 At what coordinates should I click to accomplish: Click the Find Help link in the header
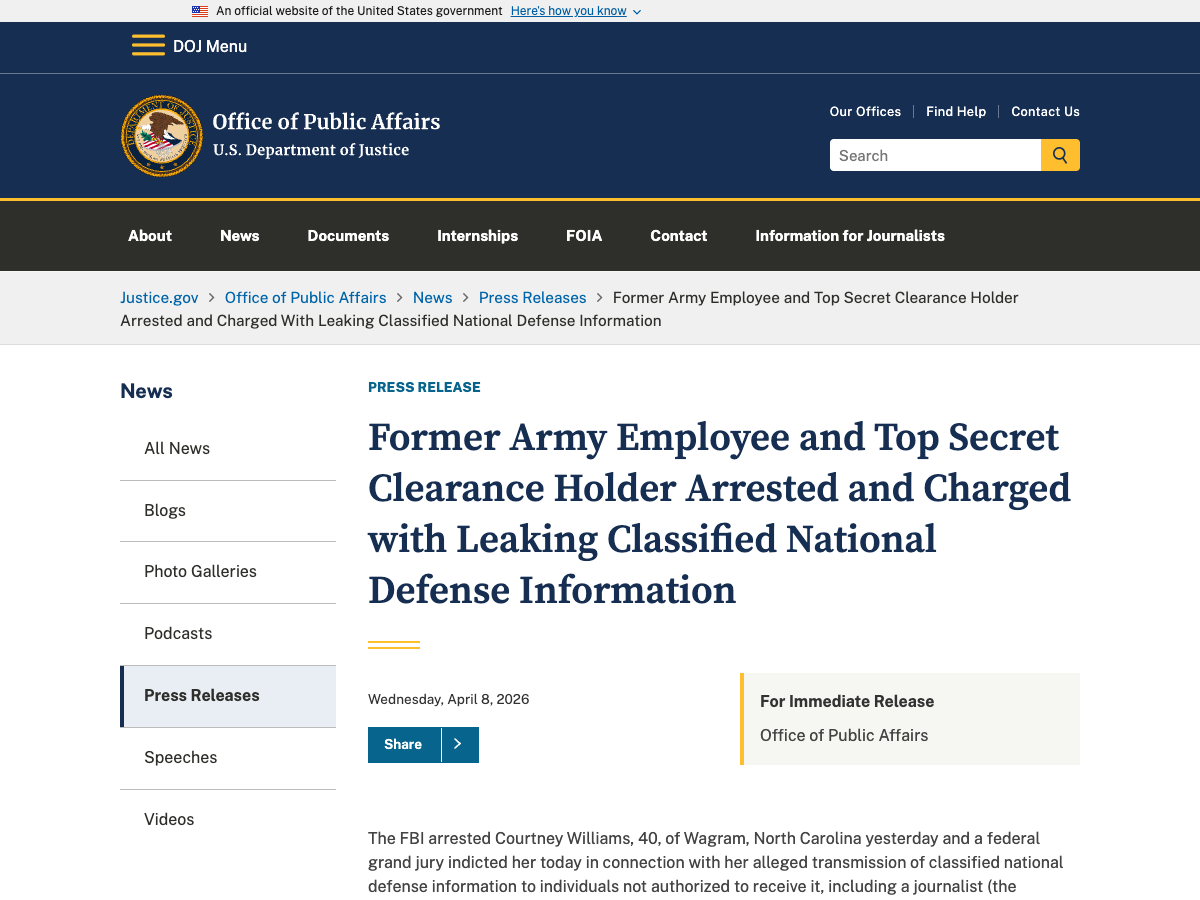(x=955, y=111)
